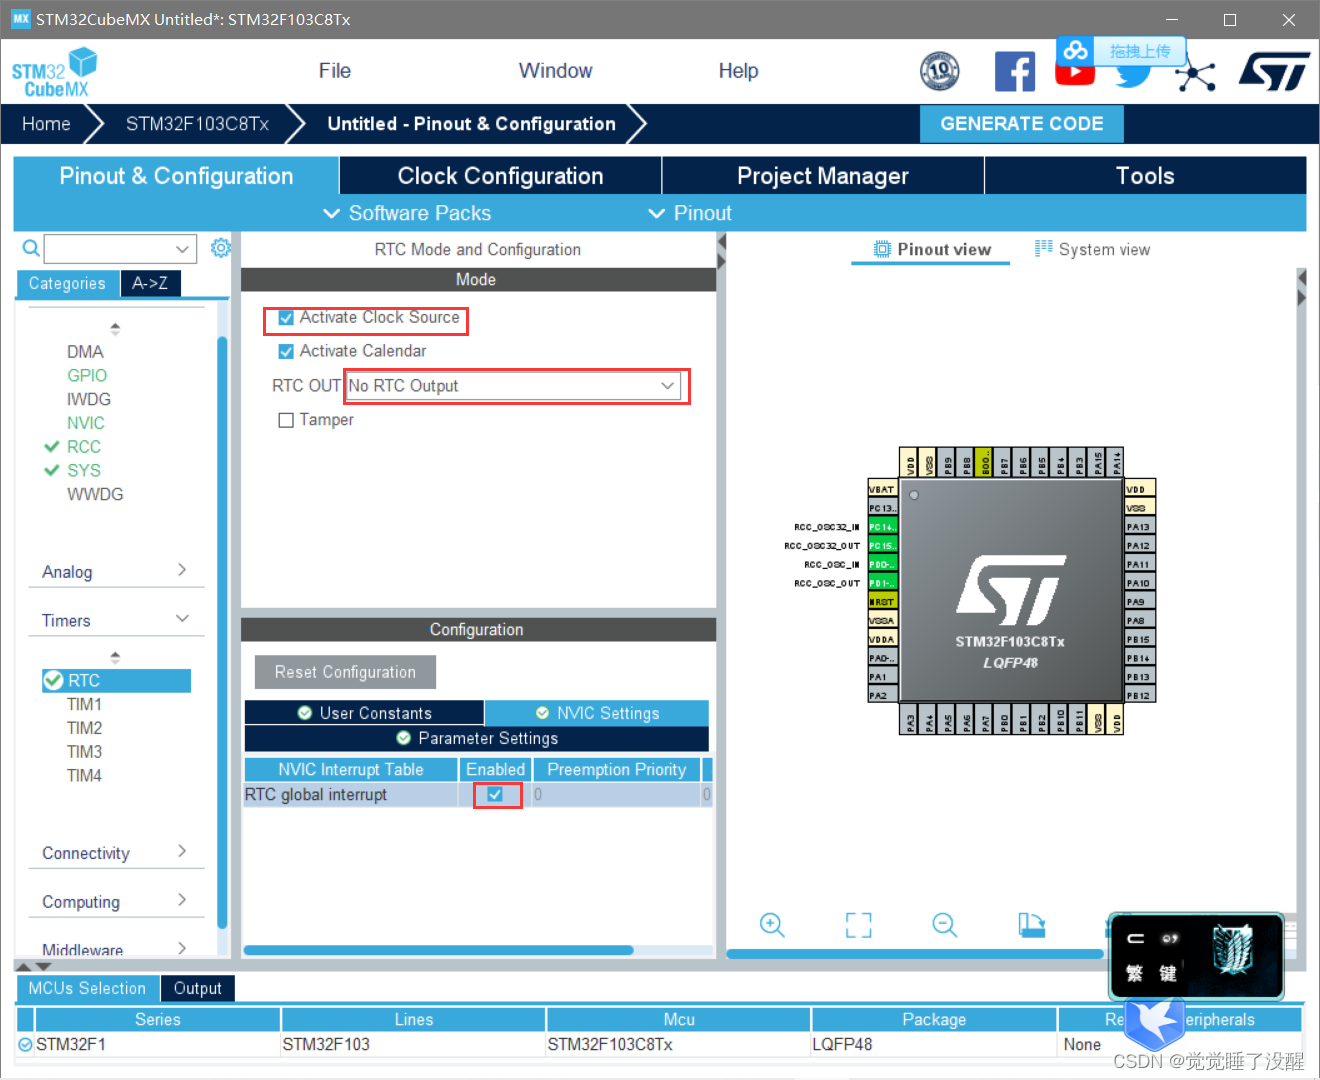This screenshot has width=1320, height=1080.
Task: Expand the Computing category
Action: tap(115, 901)
